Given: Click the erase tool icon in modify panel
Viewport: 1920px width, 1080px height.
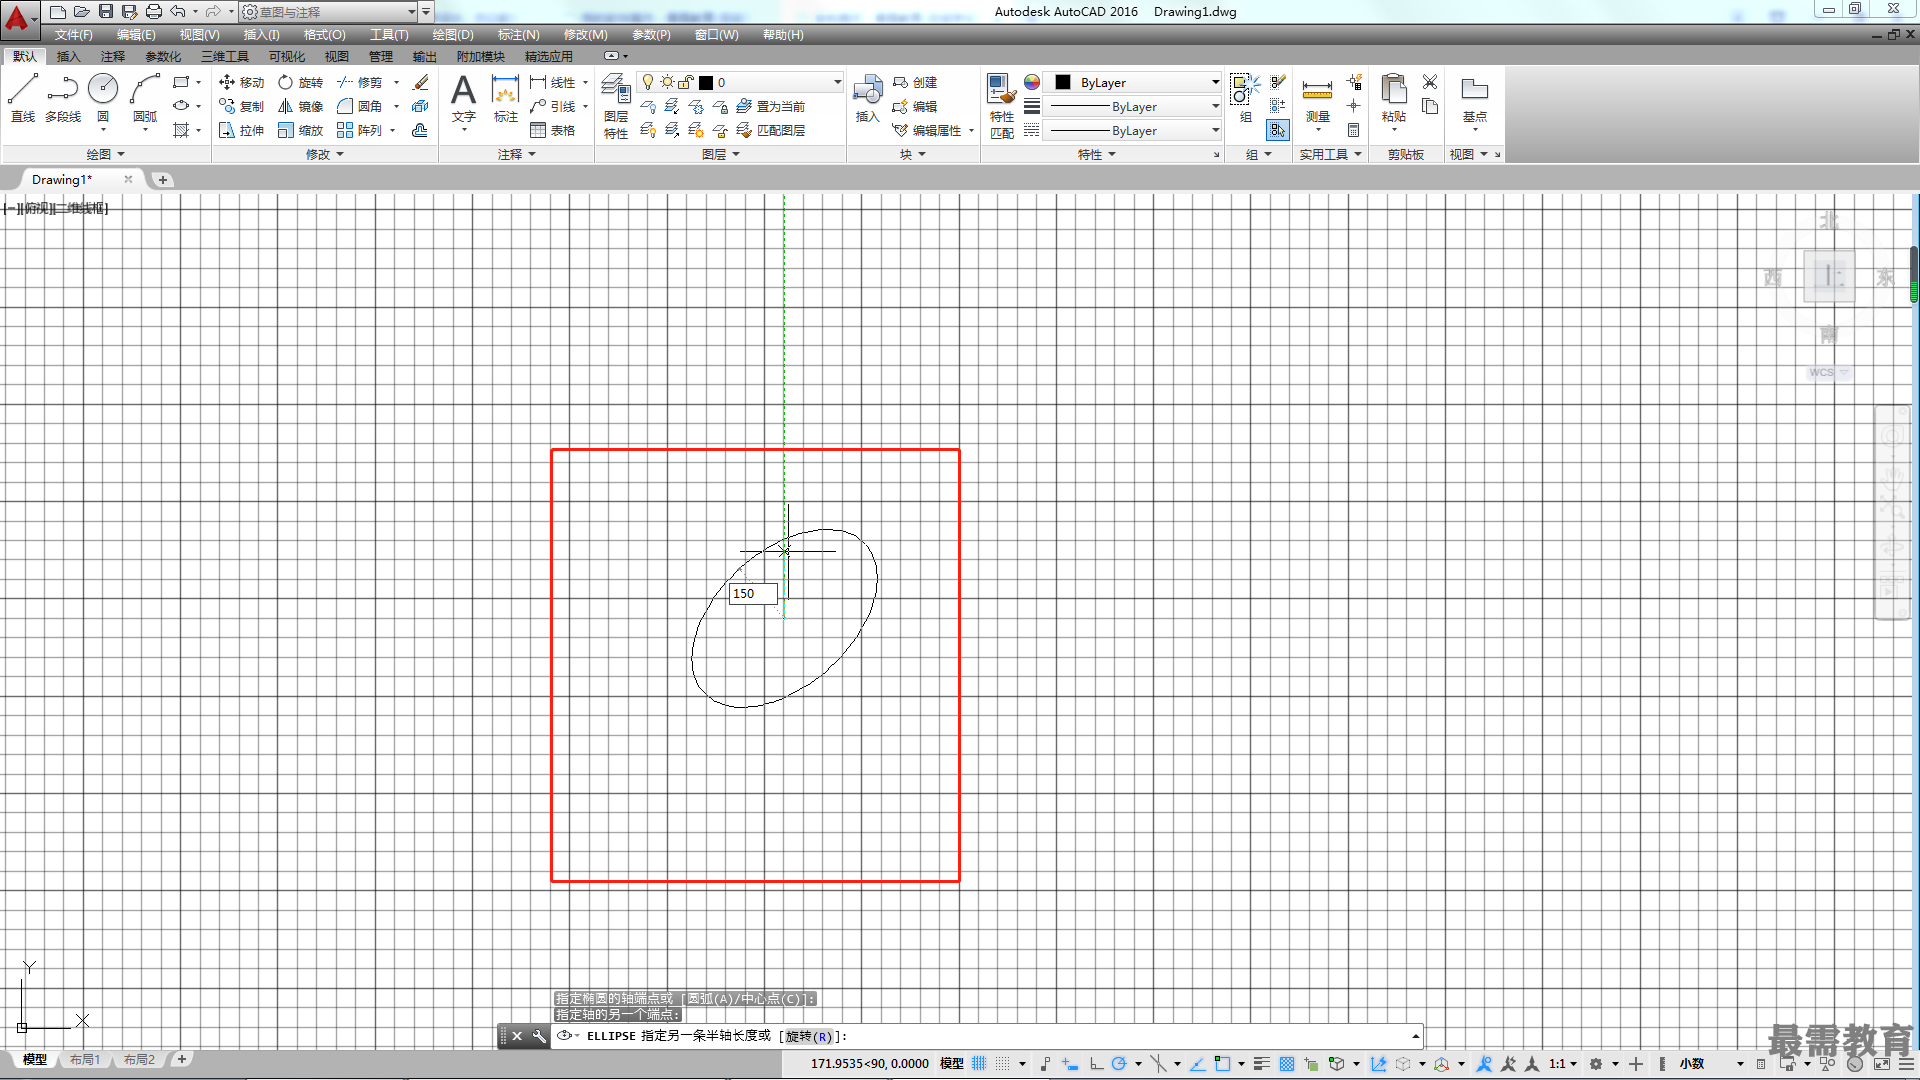Looking at the screenshot, I should 421,82.
